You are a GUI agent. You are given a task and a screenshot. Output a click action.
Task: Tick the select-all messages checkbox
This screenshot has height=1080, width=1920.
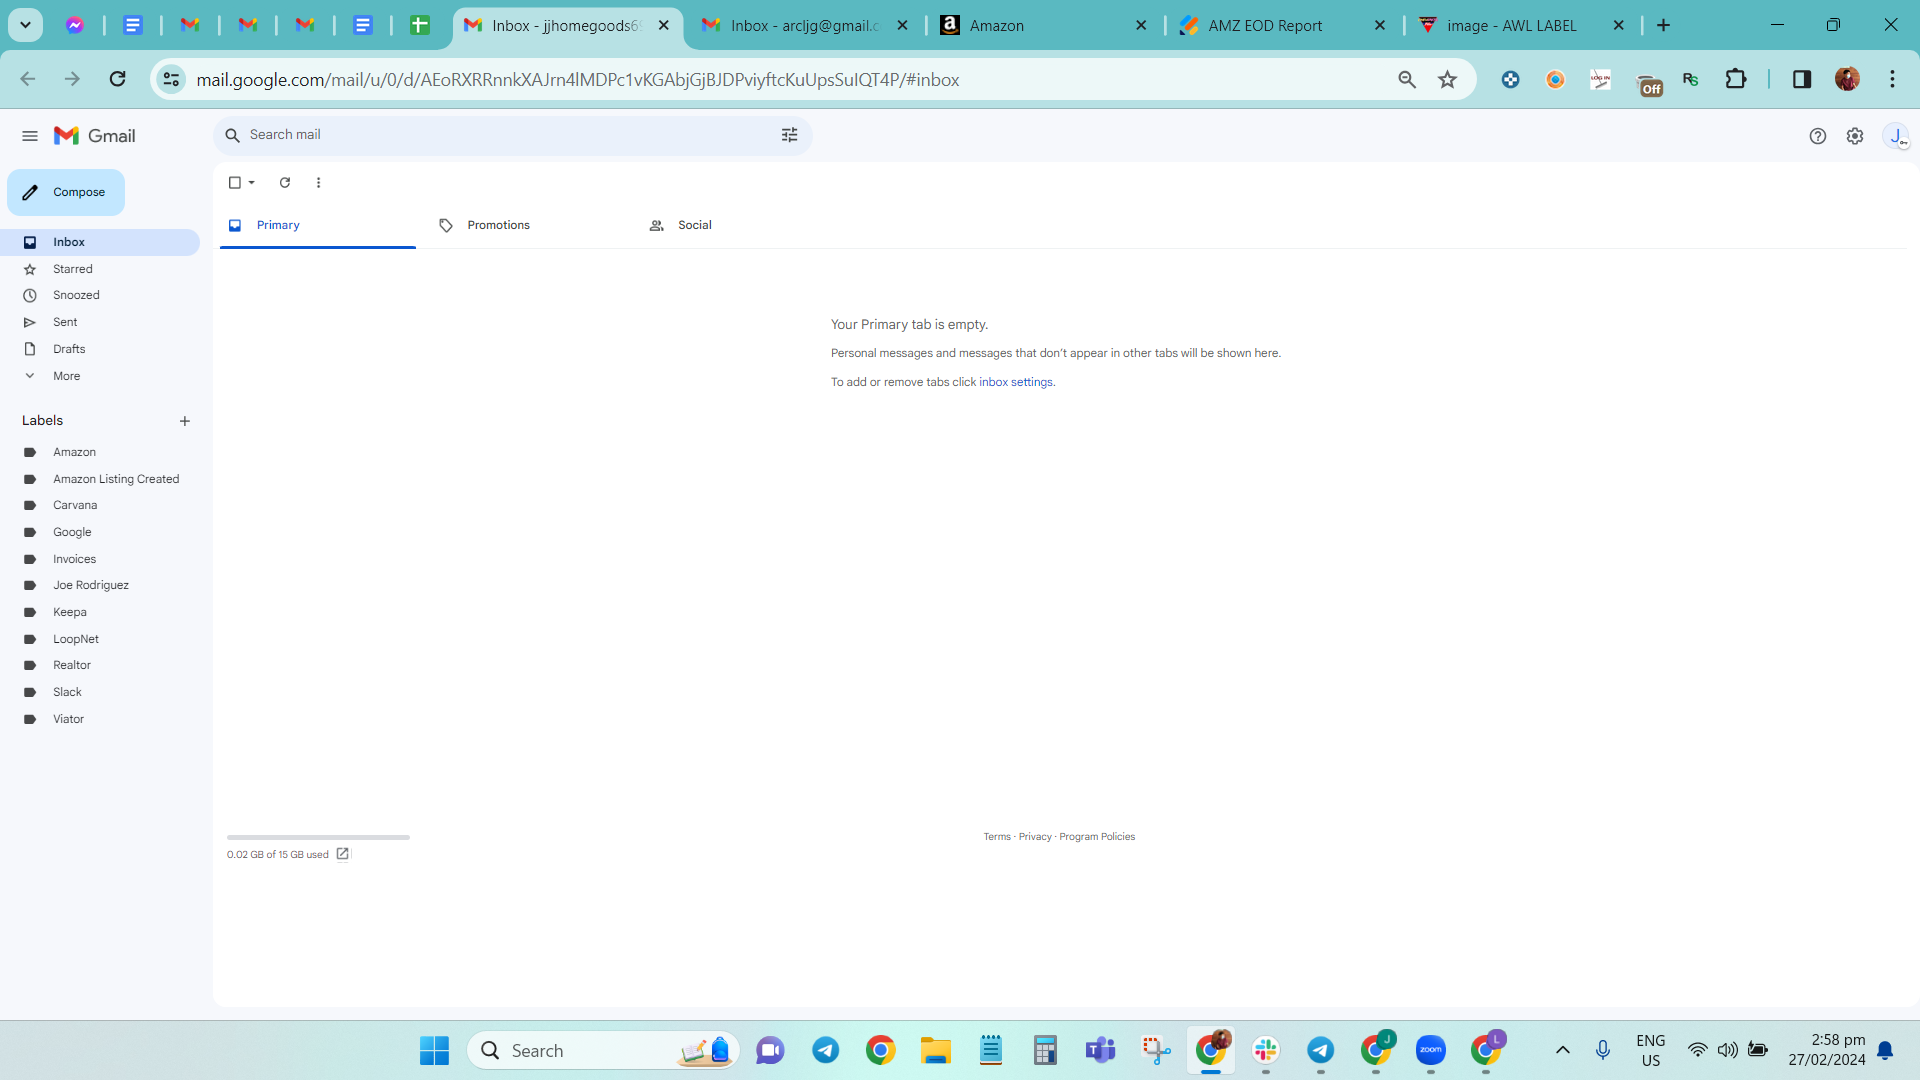[235, 183]
